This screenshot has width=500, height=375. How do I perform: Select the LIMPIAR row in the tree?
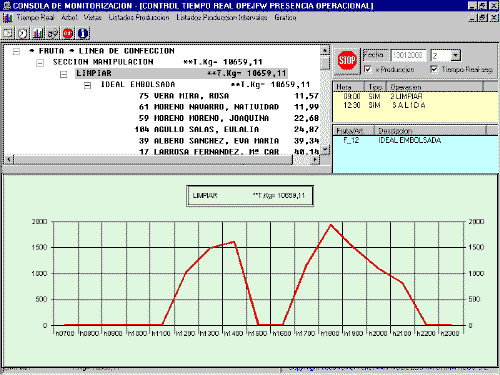point(181,73)
